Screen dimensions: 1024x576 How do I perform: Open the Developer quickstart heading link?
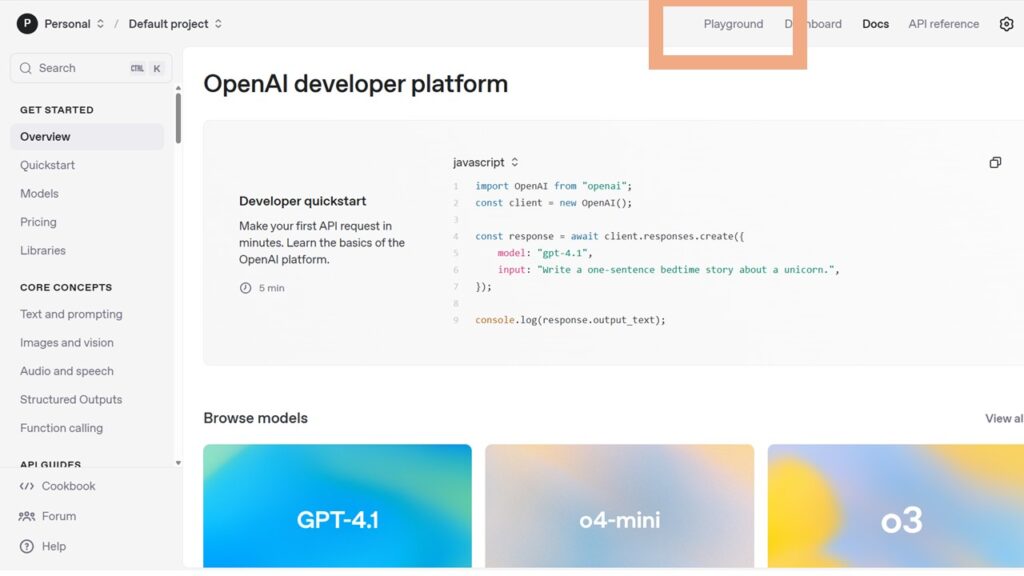(x=302, y=201)
